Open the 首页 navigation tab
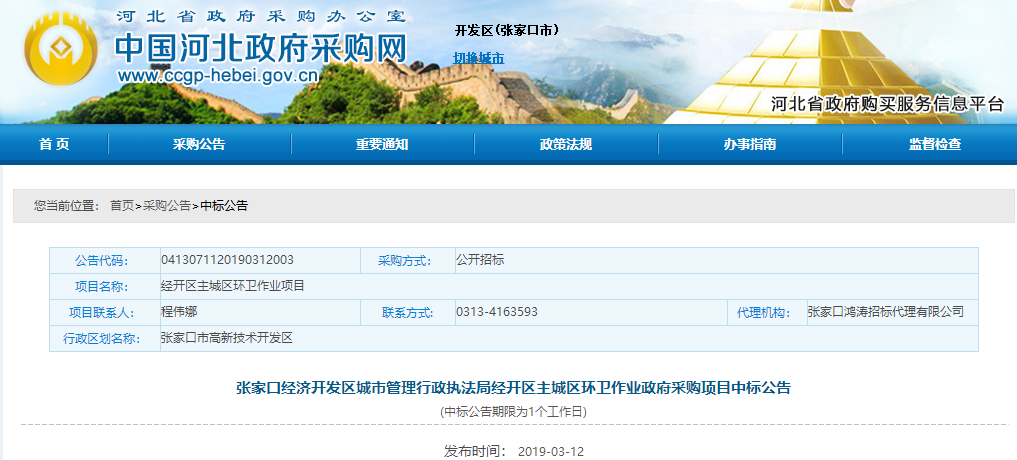Screen dimensions: 1017x460 [x=54, y=144]
